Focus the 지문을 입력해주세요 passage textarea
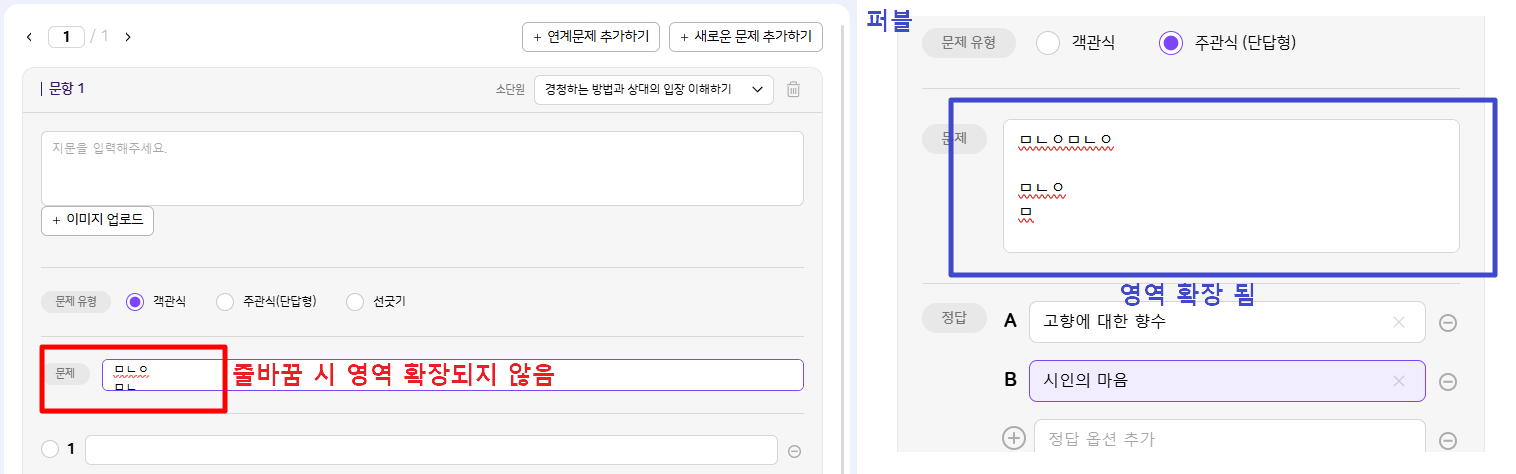This screenshot has height=474, width=1516. point(422,168)
